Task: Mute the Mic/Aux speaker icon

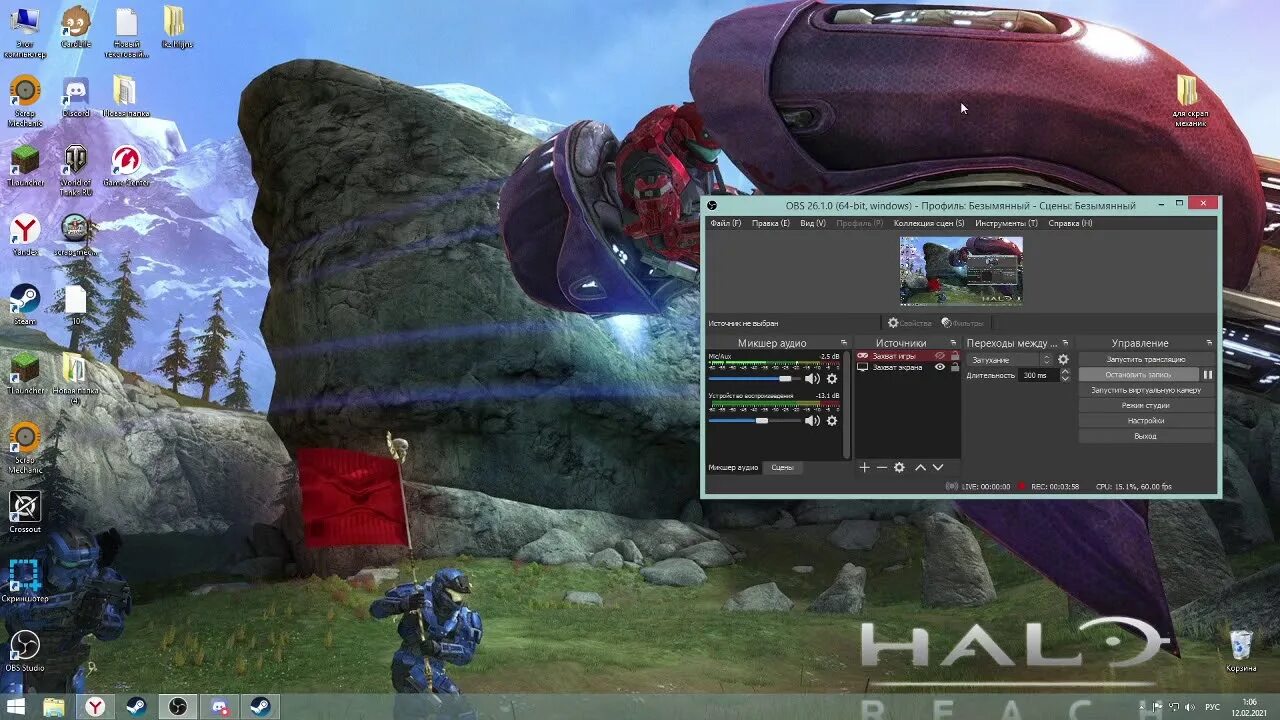Action: (x=812, y=379)
